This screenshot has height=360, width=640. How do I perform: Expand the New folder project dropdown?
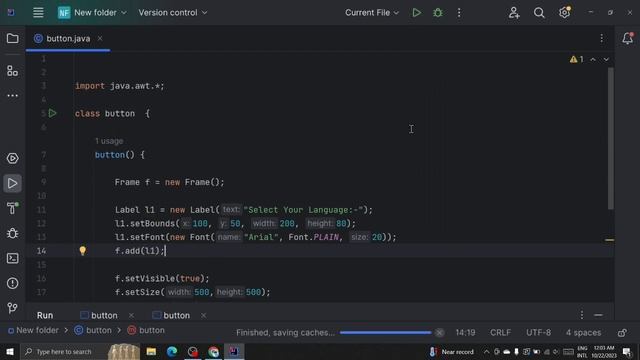92,13
